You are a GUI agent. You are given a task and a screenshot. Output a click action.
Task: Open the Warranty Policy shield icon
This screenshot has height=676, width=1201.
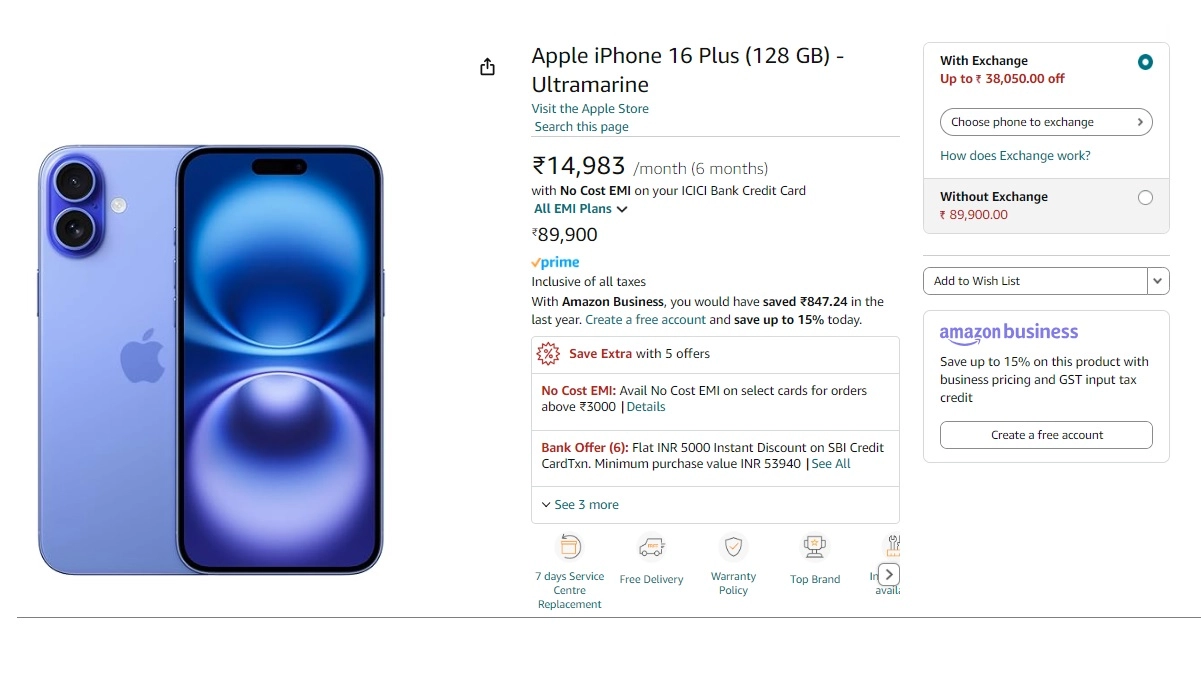click(733, 548)
